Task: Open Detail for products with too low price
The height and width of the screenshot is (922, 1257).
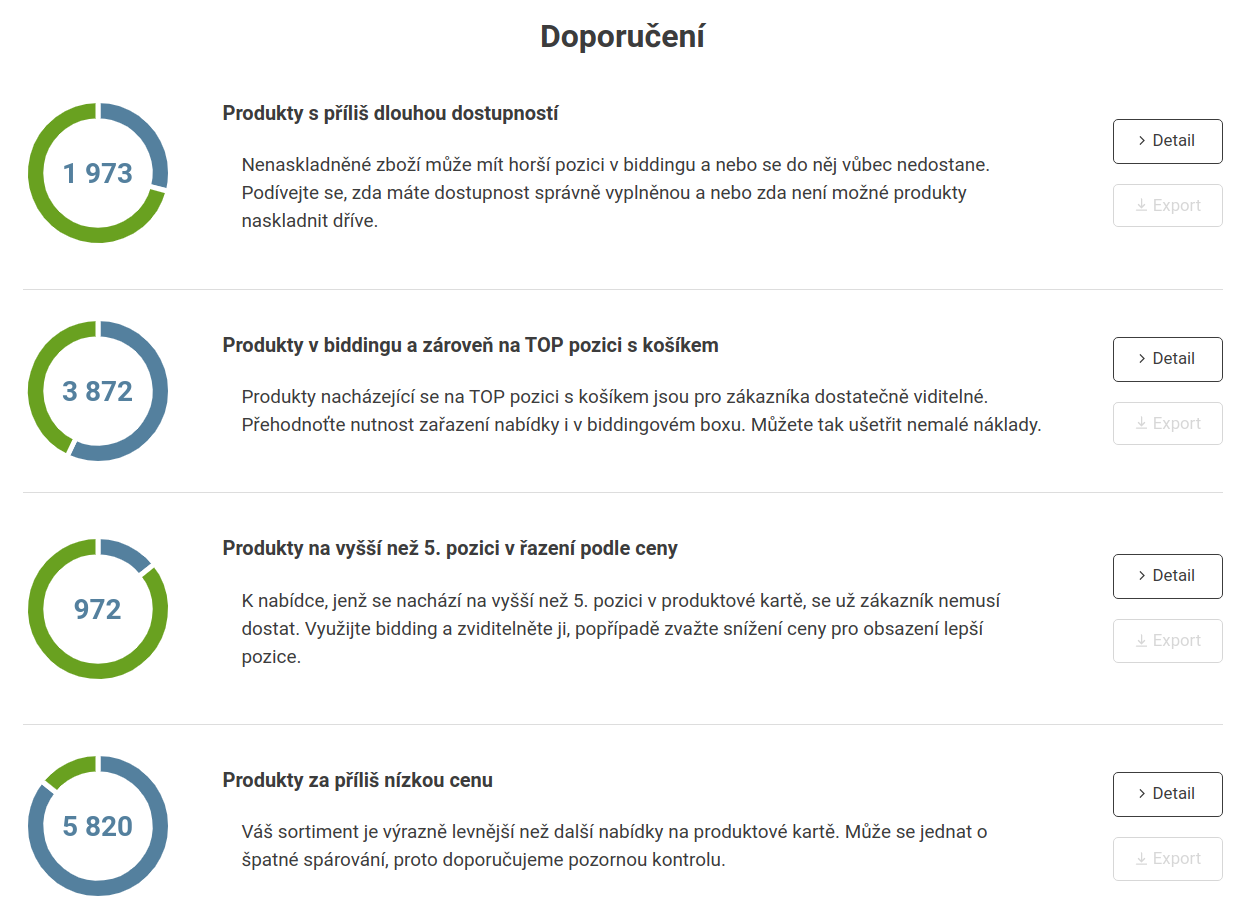Action: tap(1167, 794)
